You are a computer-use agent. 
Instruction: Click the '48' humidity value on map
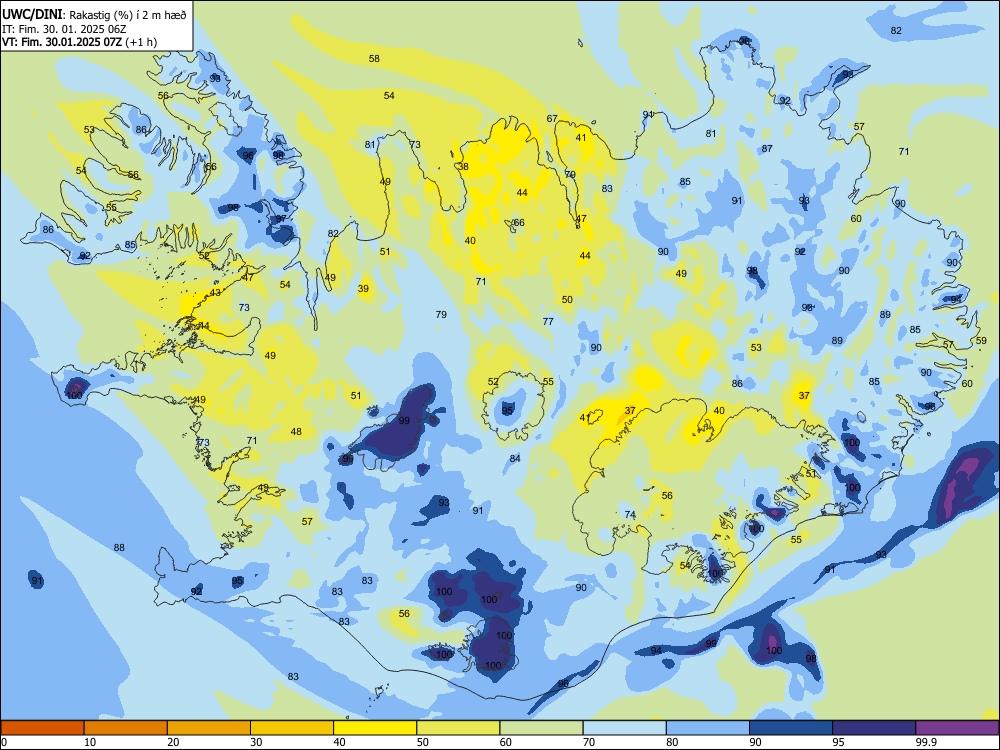tap(296, 432)
